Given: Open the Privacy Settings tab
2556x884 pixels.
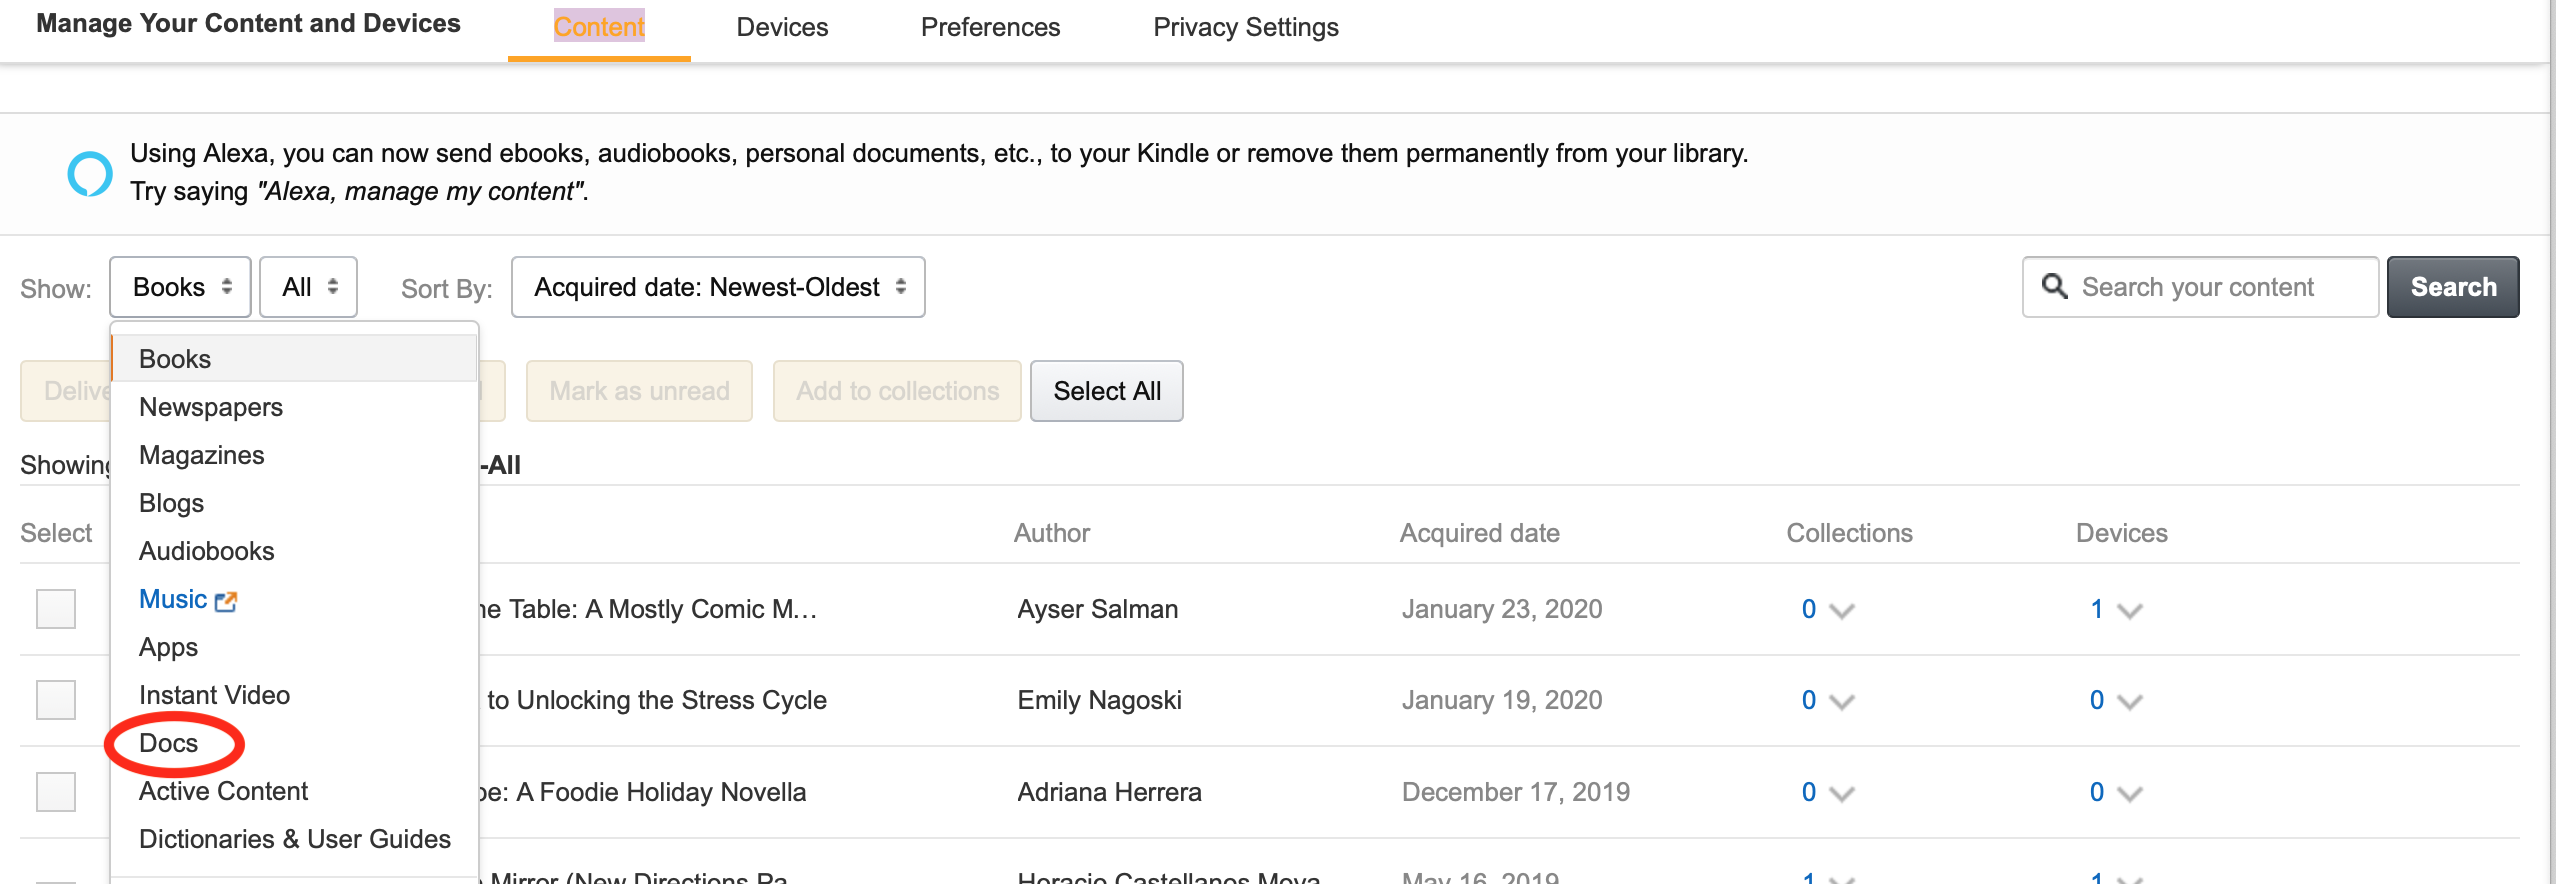Looking at the screenshot, I should click(1246, 27).
